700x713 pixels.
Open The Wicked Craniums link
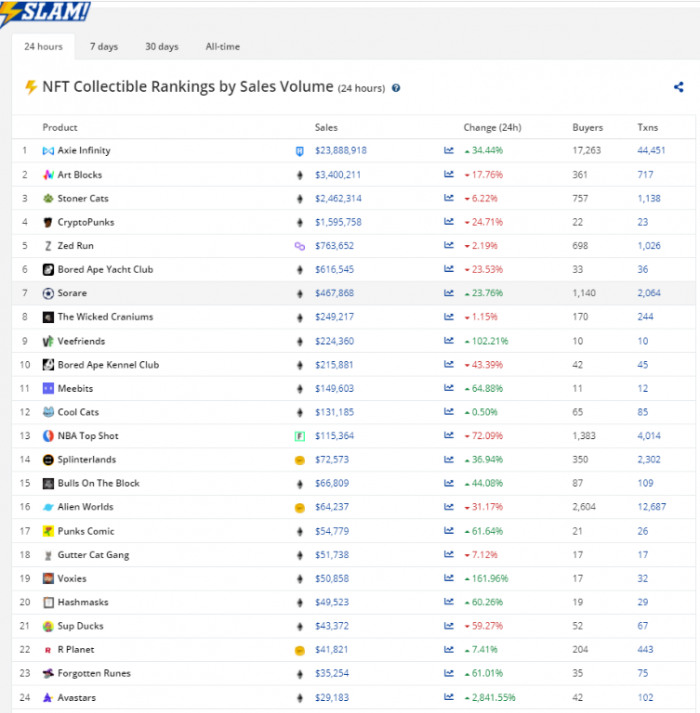(105, 317)
